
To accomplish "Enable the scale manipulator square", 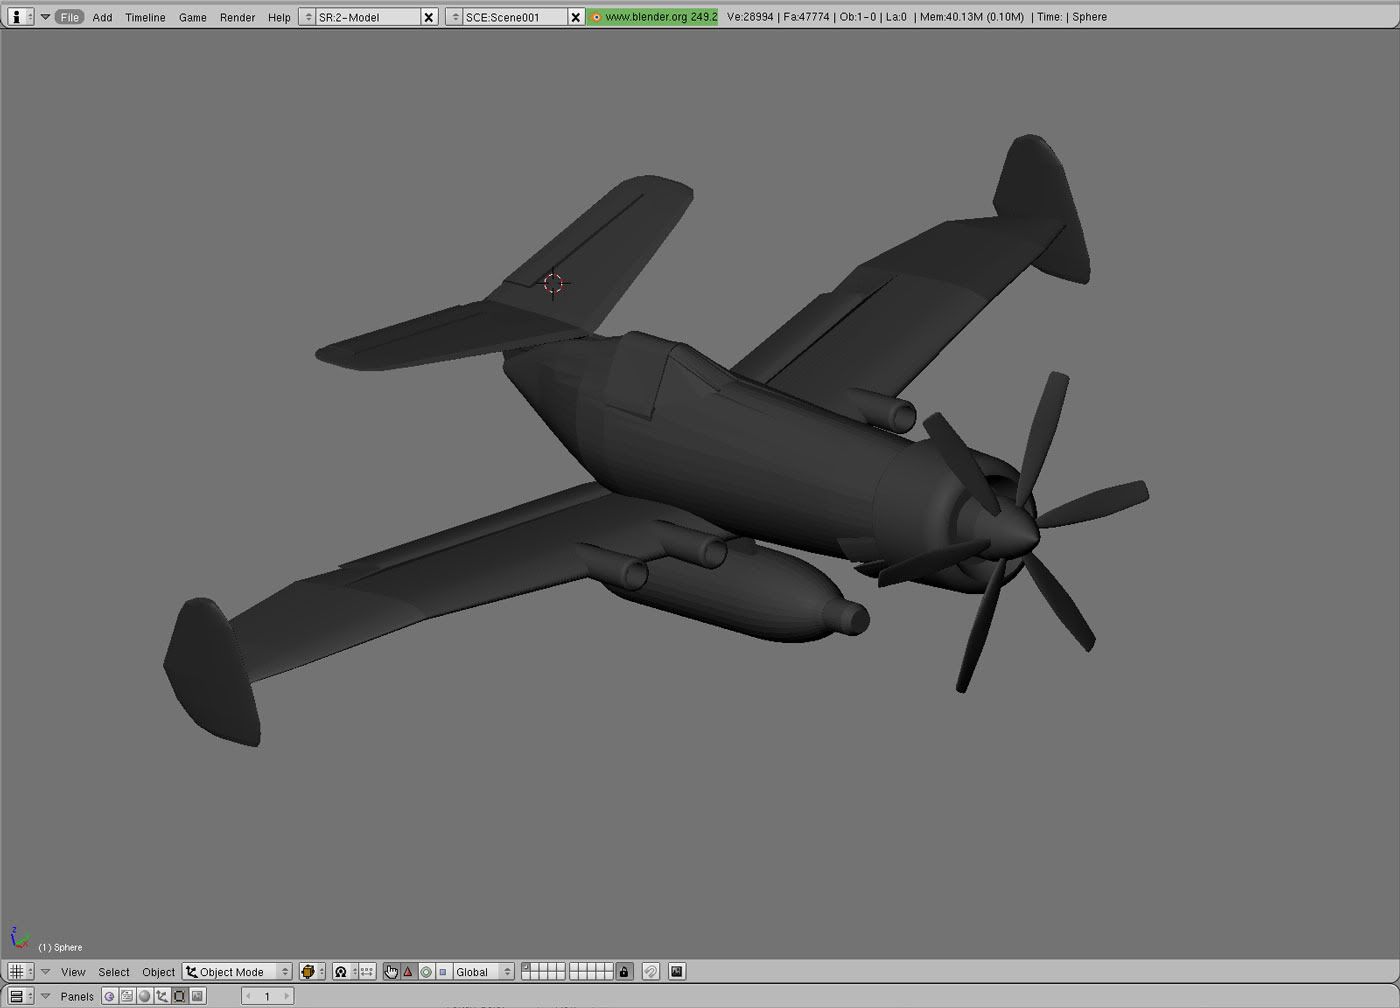I will coord(443,971).
